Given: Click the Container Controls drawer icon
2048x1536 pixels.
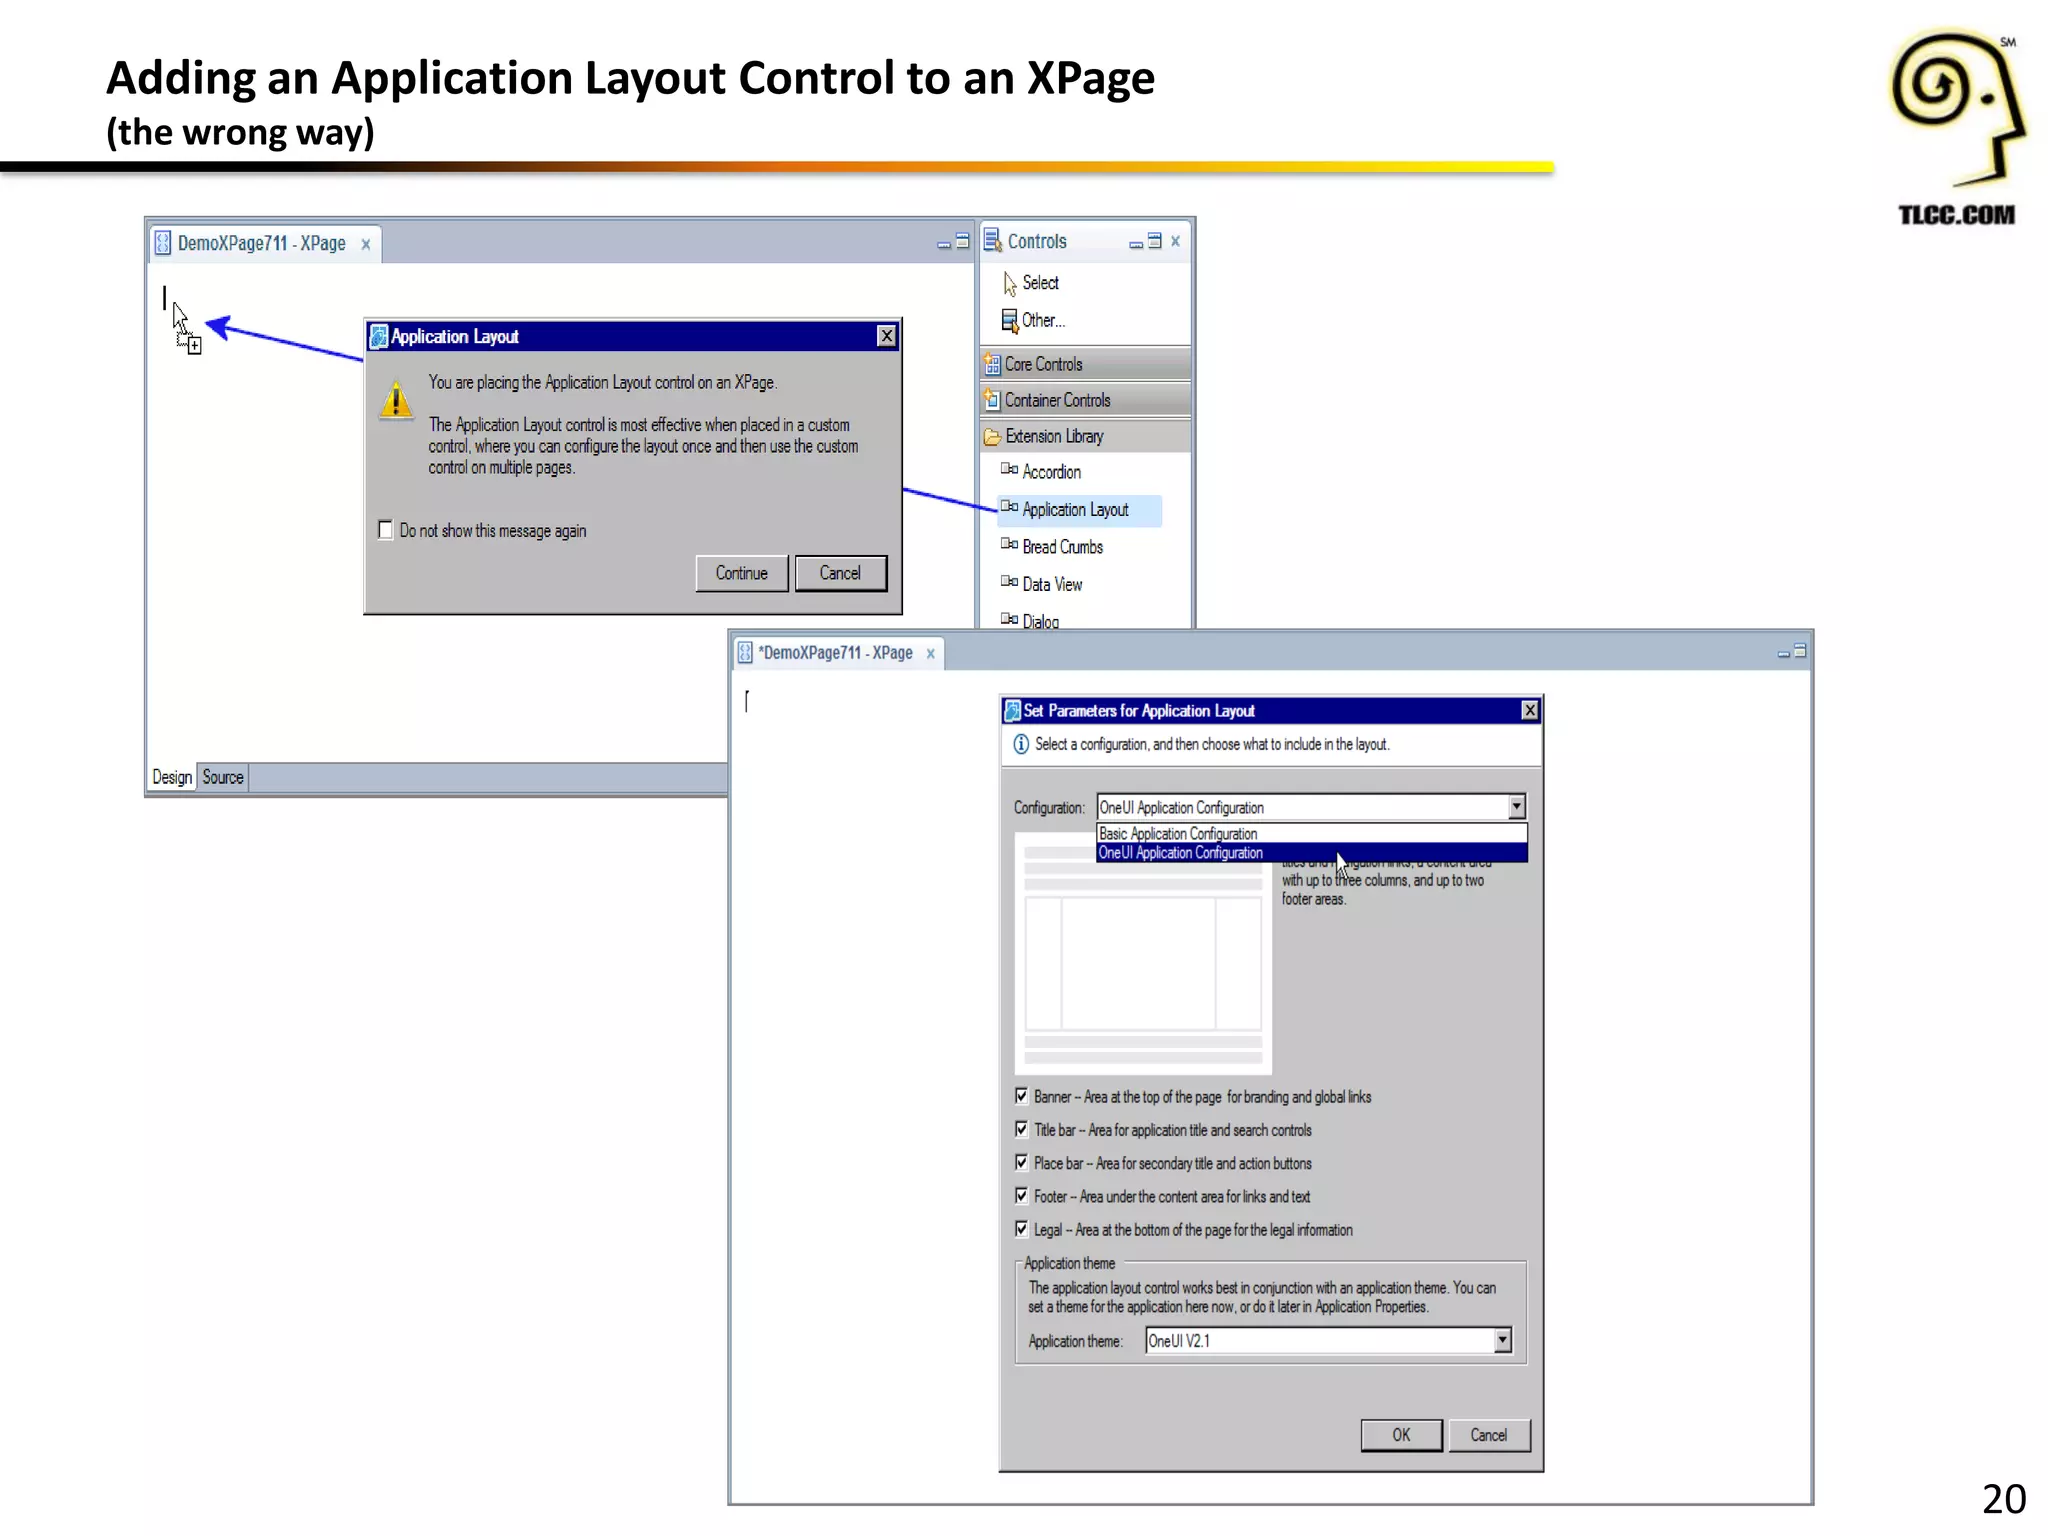Looking at the screenshot, I should pyautogui.click(x=992, y=400).
